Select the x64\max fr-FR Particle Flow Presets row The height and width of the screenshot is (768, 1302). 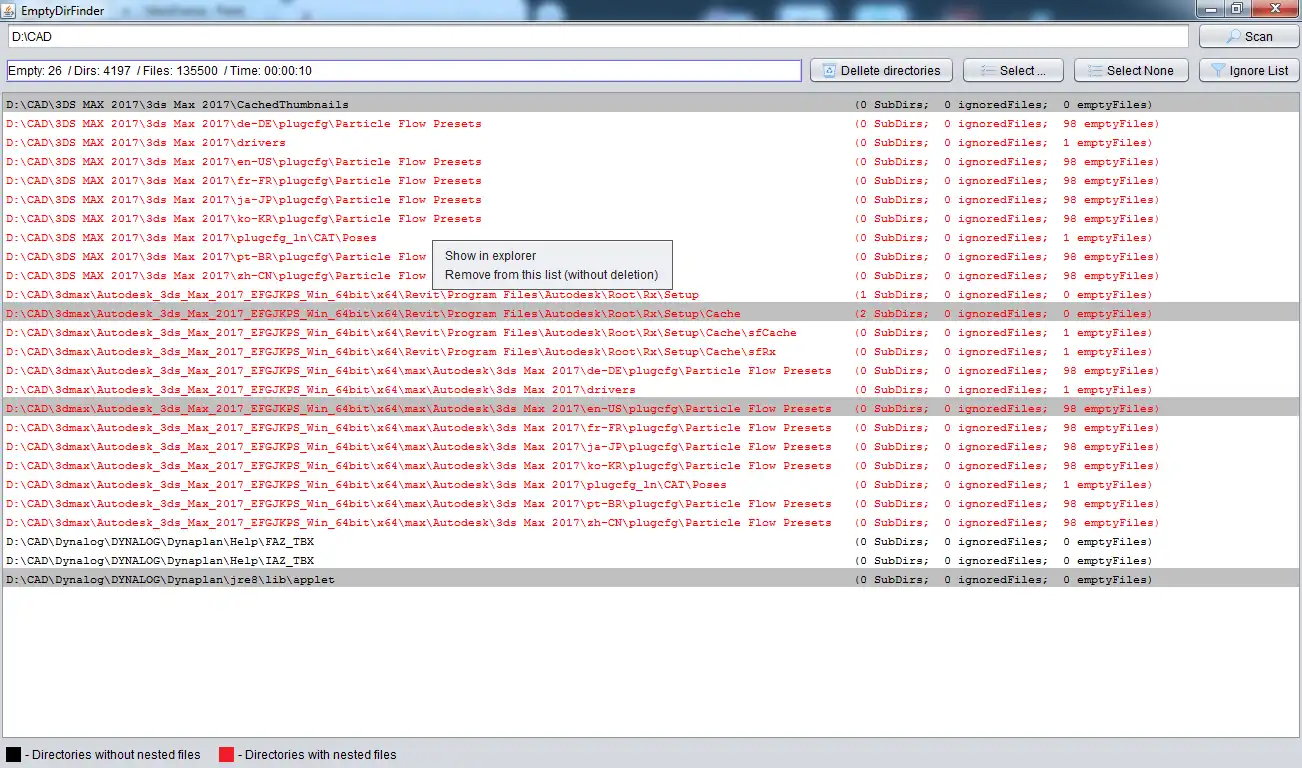click(650, 428)
